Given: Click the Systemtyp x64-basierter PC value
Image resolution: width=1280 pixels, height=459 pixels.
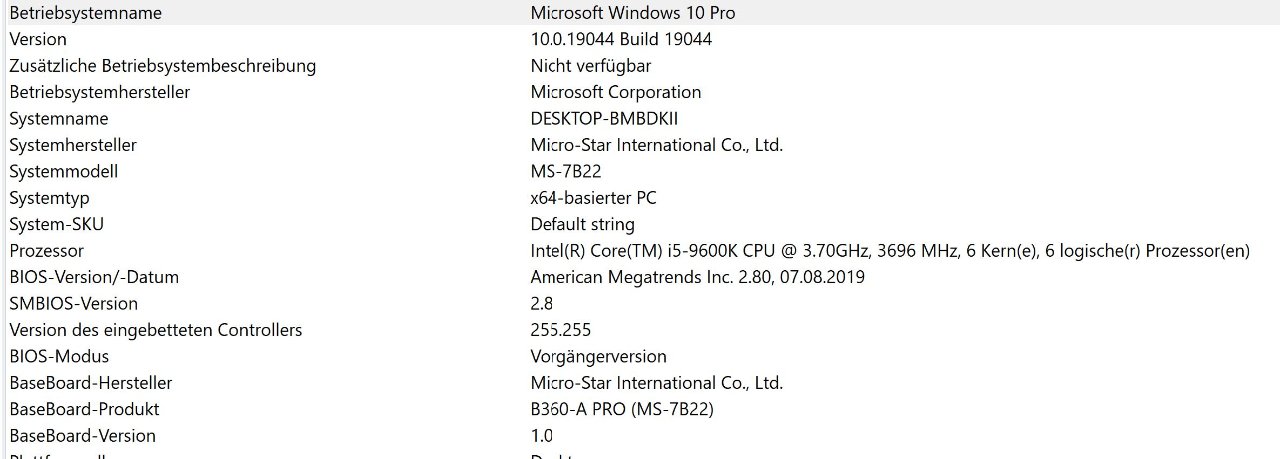Looking at the screenshot, I should [593, 198].
